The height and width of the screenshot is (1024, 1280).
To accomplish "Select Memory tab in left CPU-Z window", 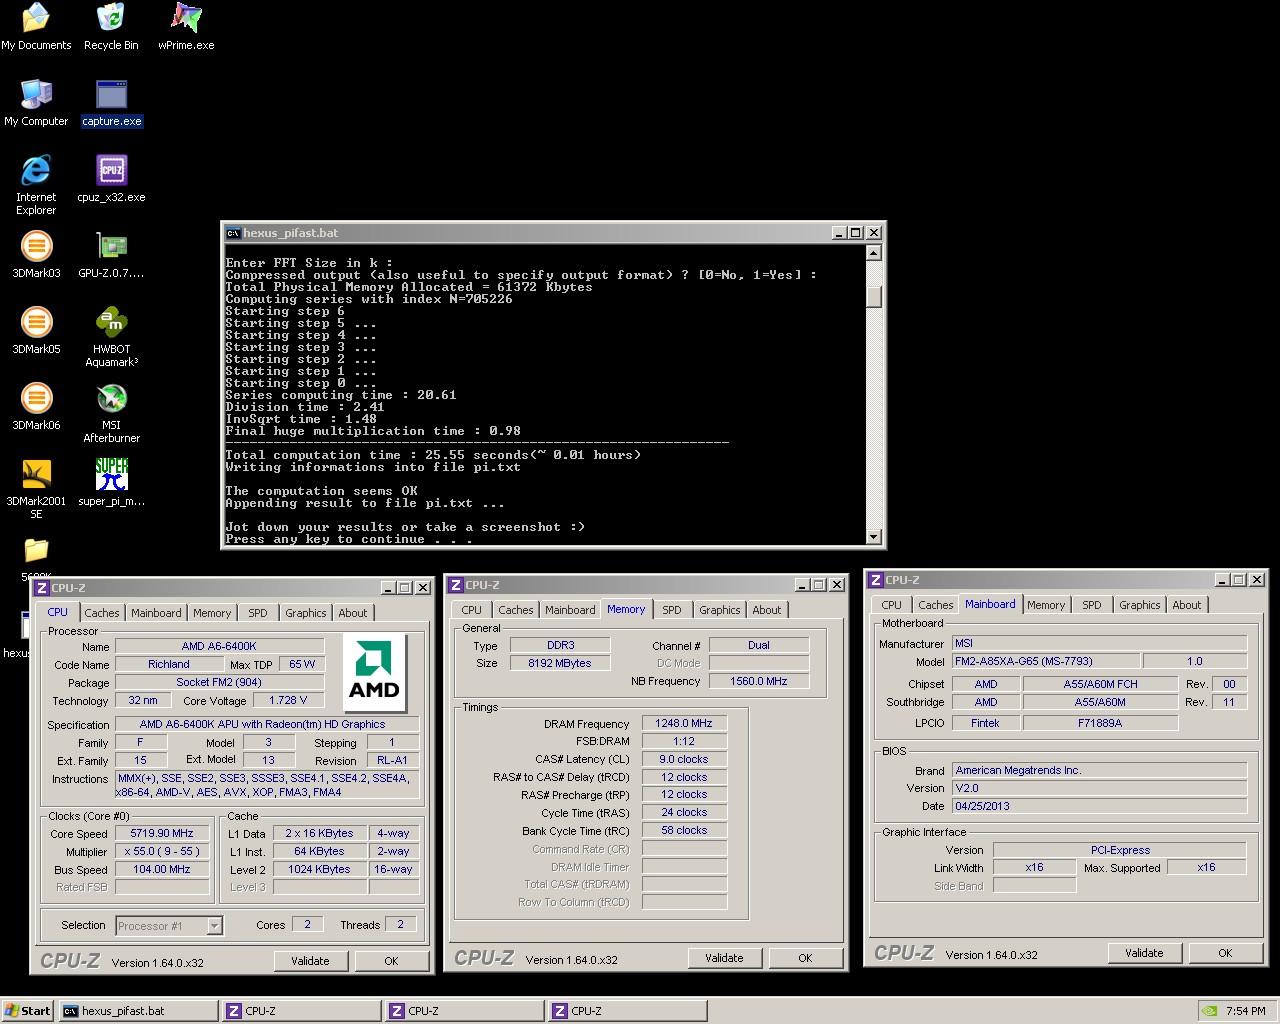I will 212,613.
